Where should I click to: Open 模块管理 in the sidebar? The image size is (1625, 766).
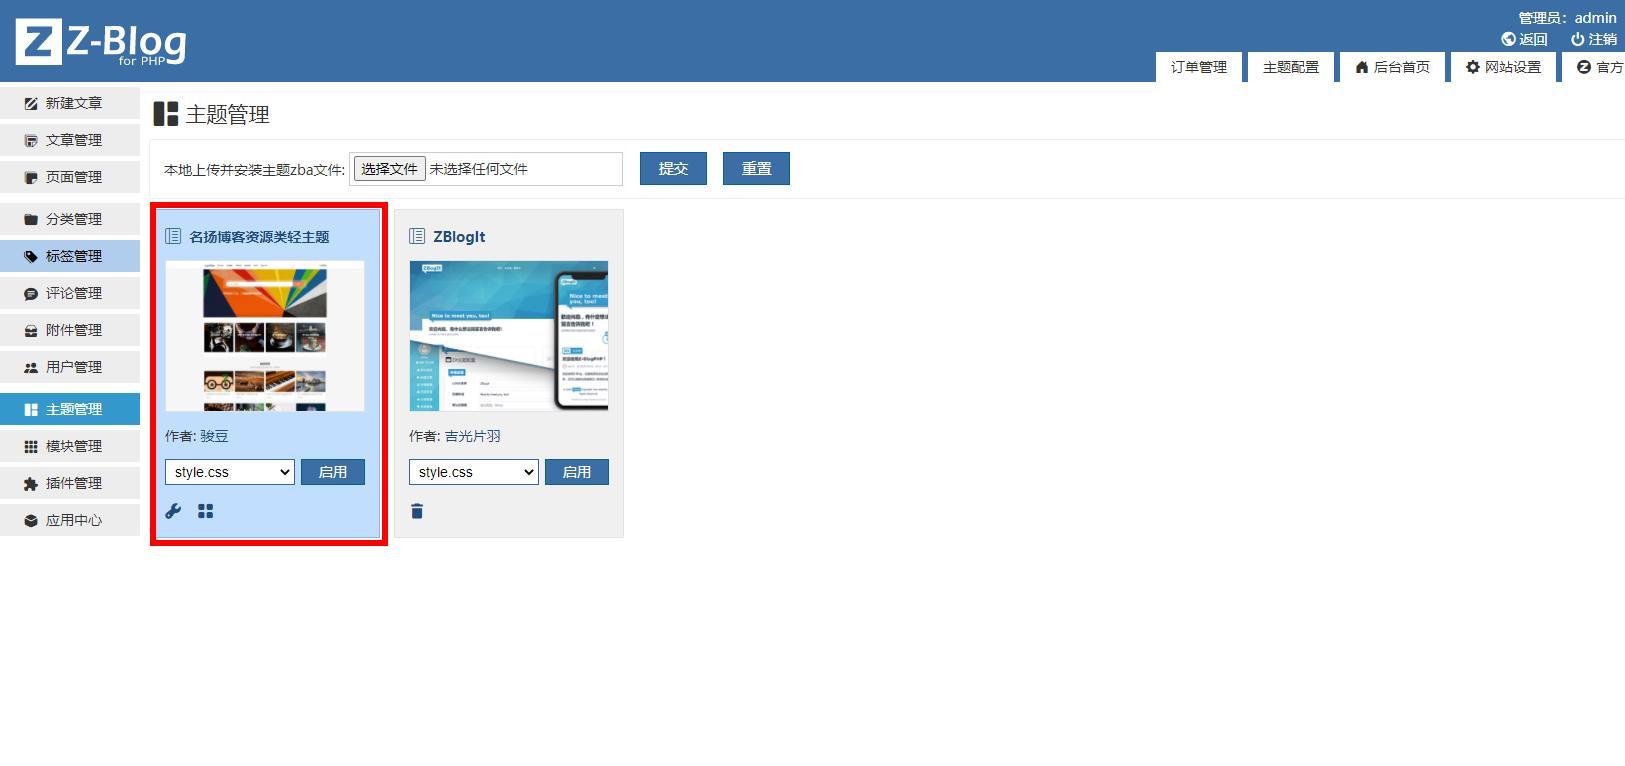(70, 446)
